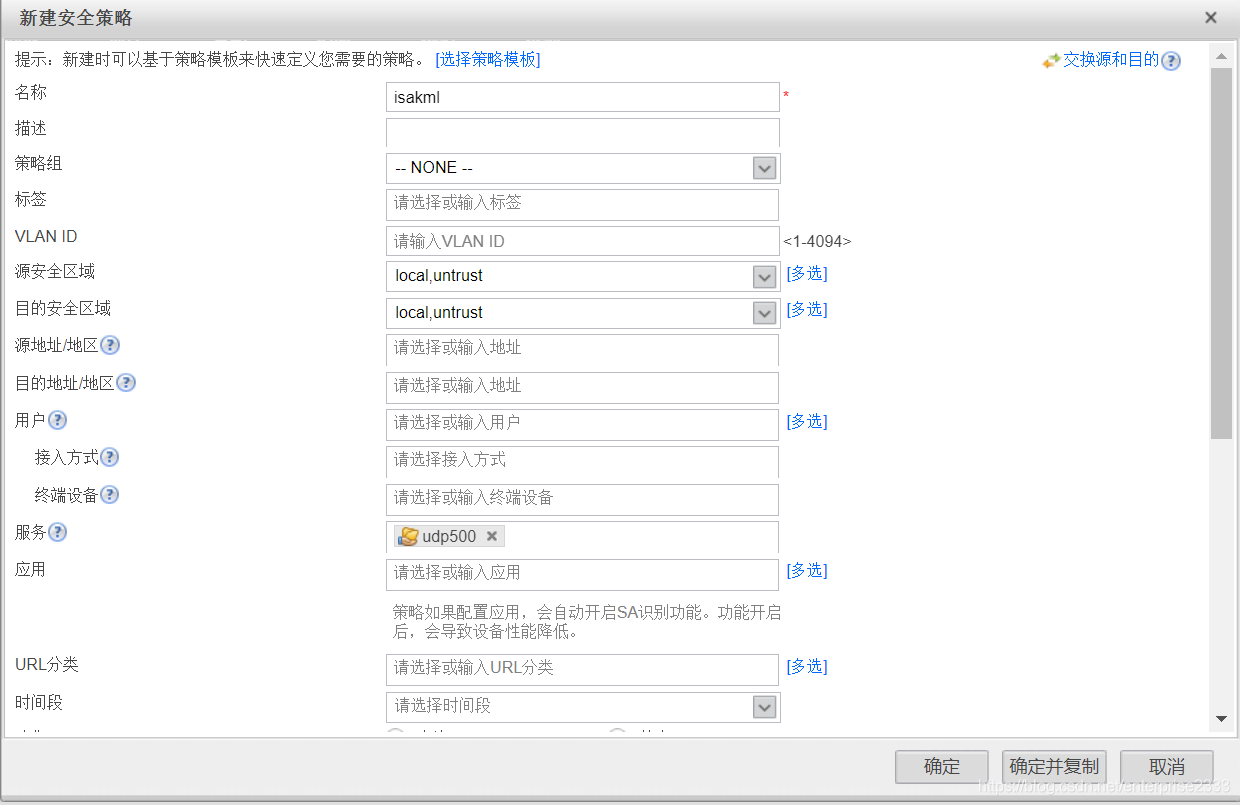Viewport: 1240px width, 805px height.
Task: Click the swap arrows icon for 交换源和目的
Action: pos(1051,61)
